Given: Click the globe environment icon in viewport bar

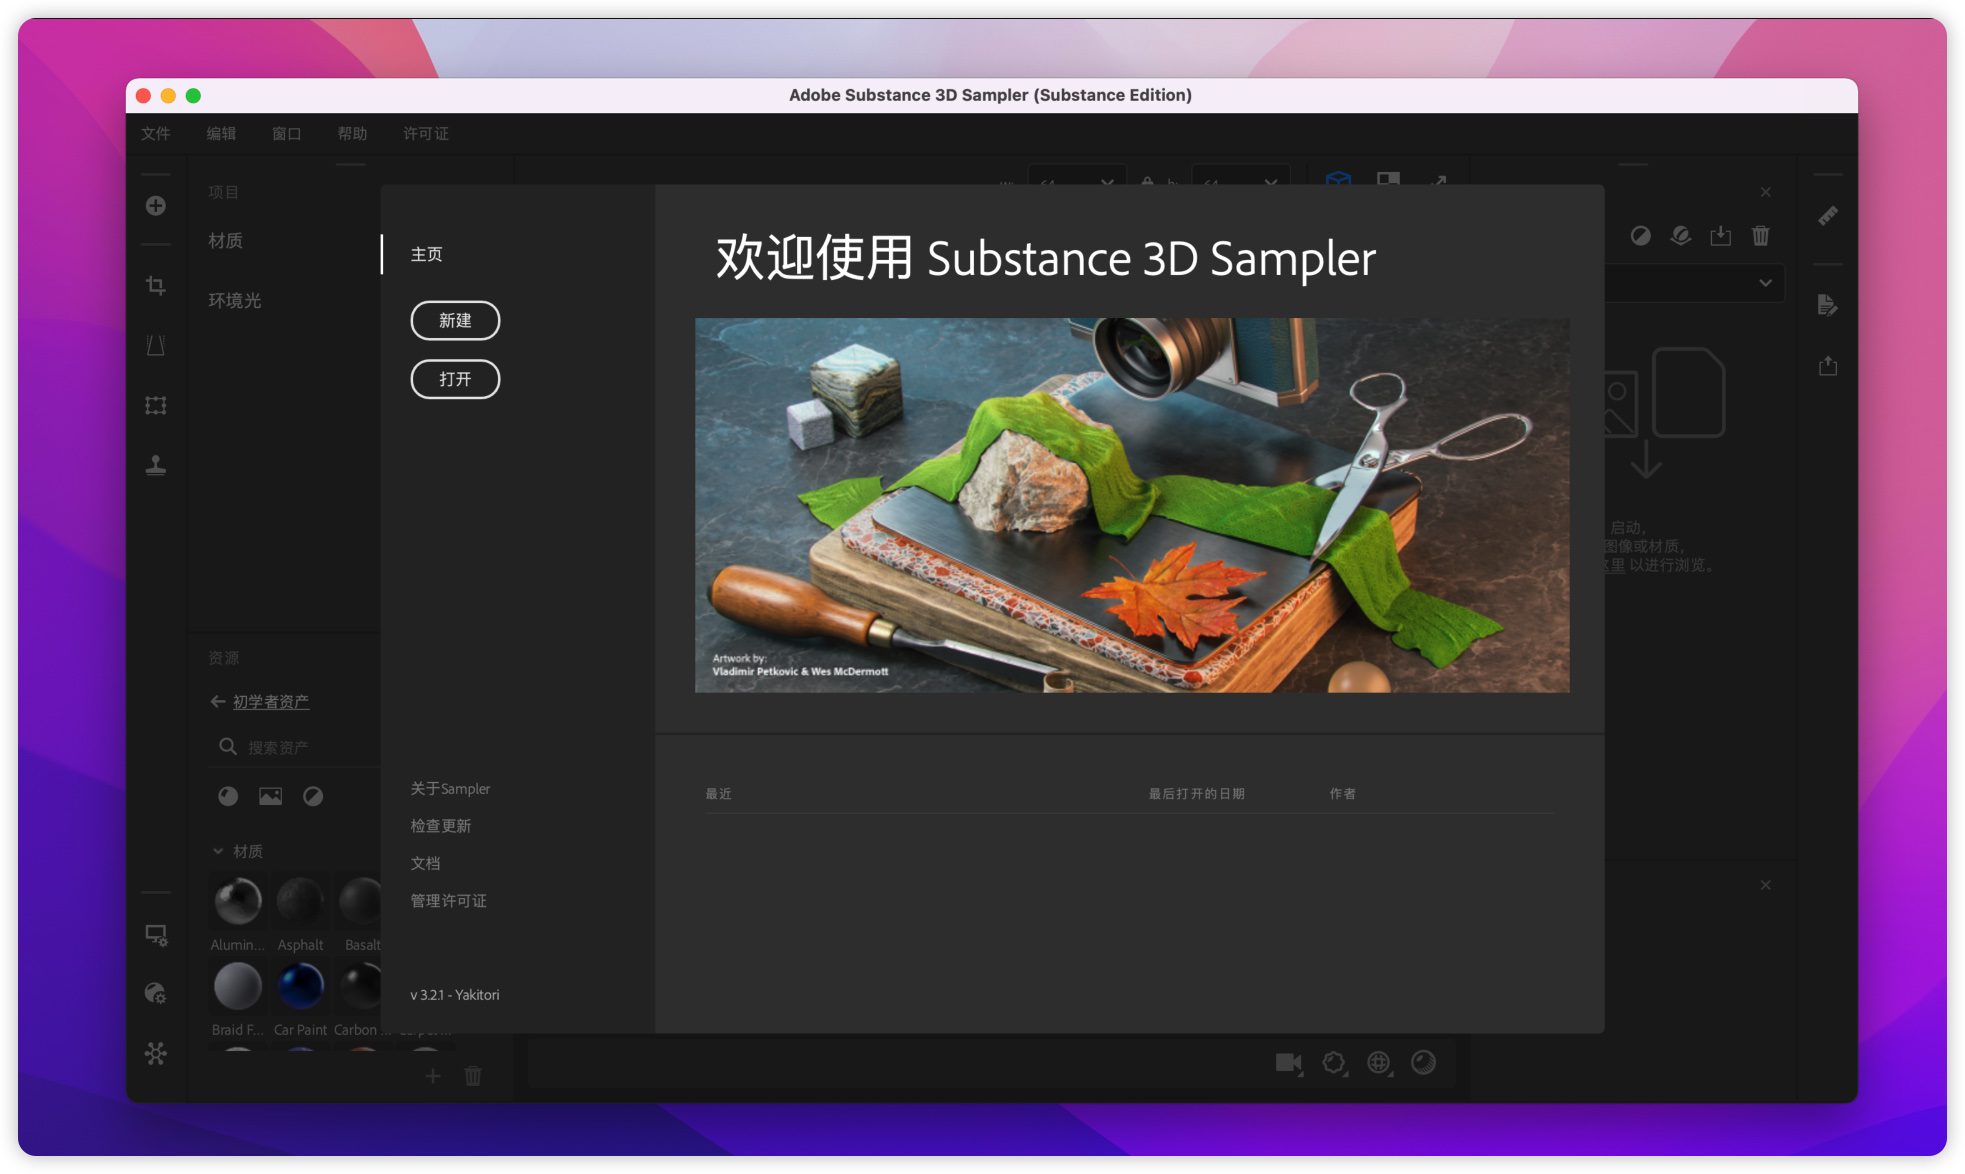Looking at the screenshot, I should point(1379,1063).
